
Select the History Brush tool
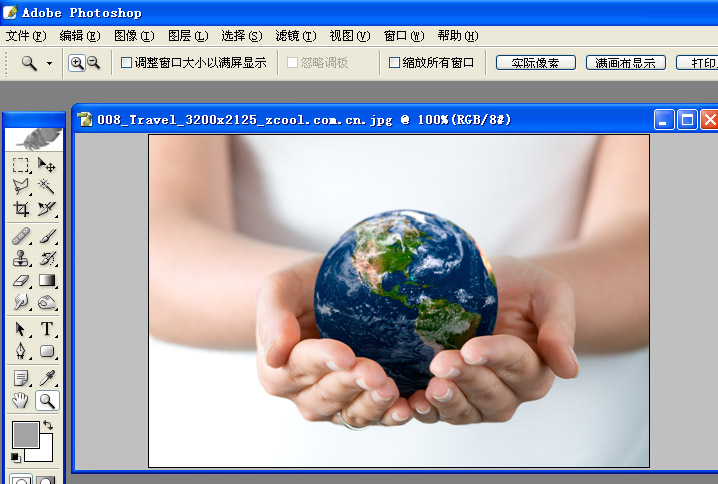47,258
